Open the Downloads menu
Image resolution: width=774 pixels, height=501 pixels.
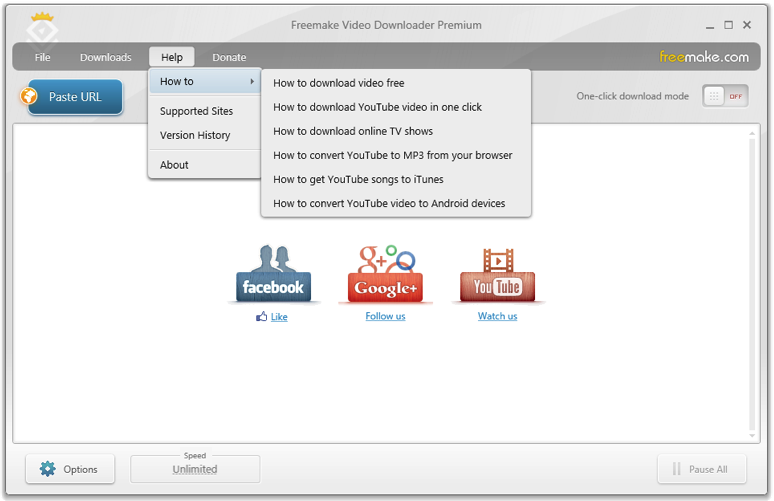[106, 57]
